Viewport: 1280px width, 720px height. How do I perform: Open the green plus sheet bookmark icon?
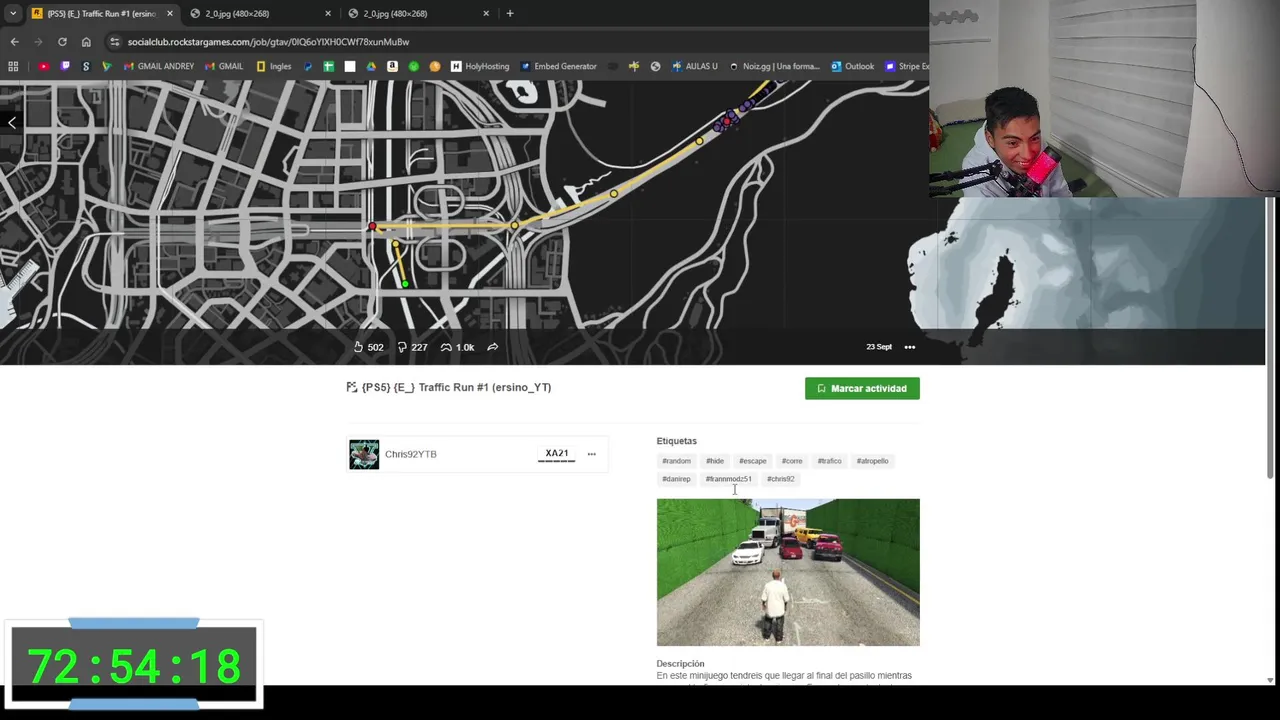tap(328, 66)
